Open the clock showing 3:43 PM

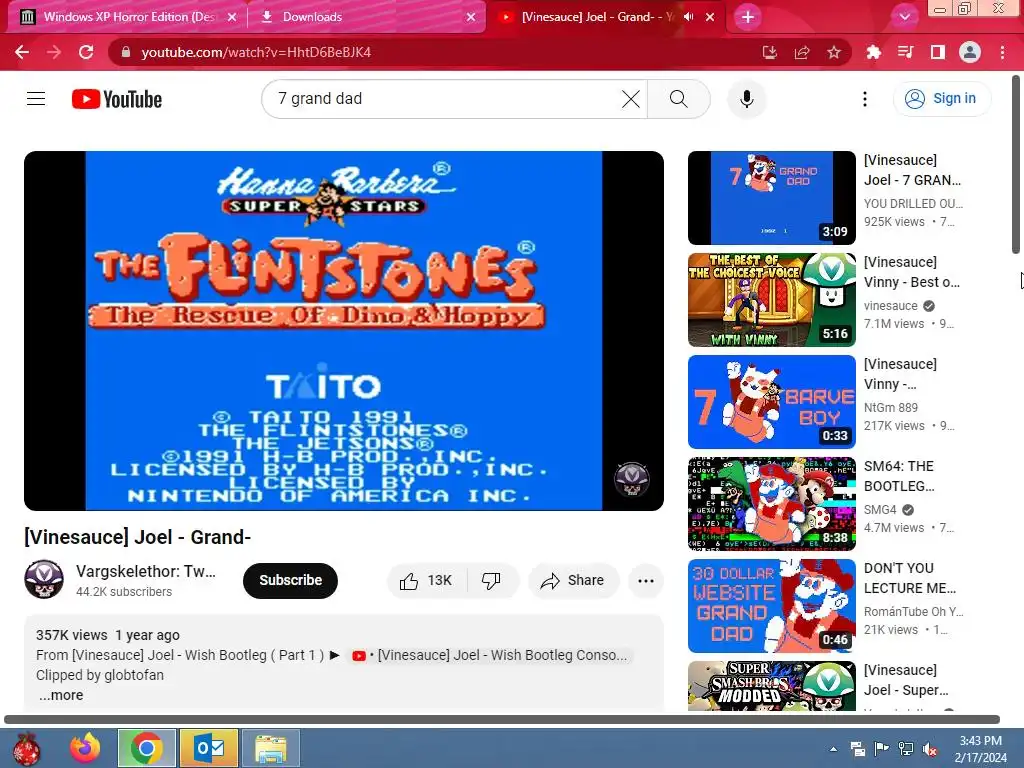[x=980, y=749]
